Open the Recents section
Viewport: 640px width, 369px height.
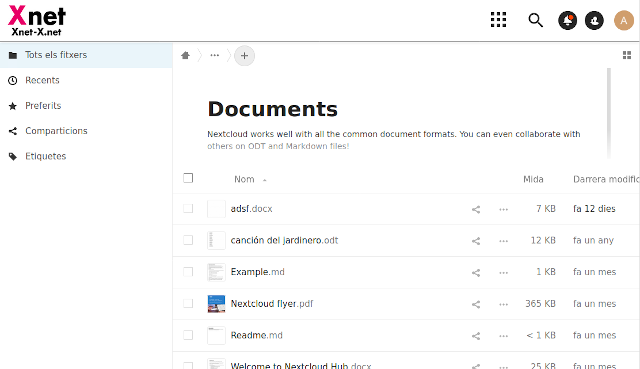42,80
